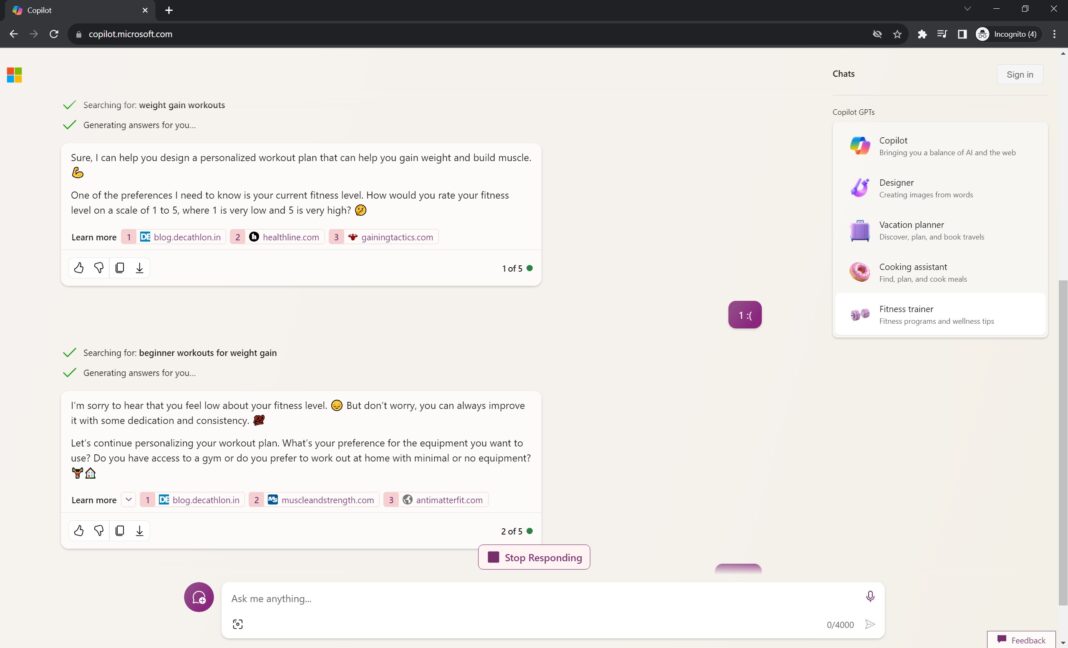Select the Fitness trainer GPT

pos(940,314)
